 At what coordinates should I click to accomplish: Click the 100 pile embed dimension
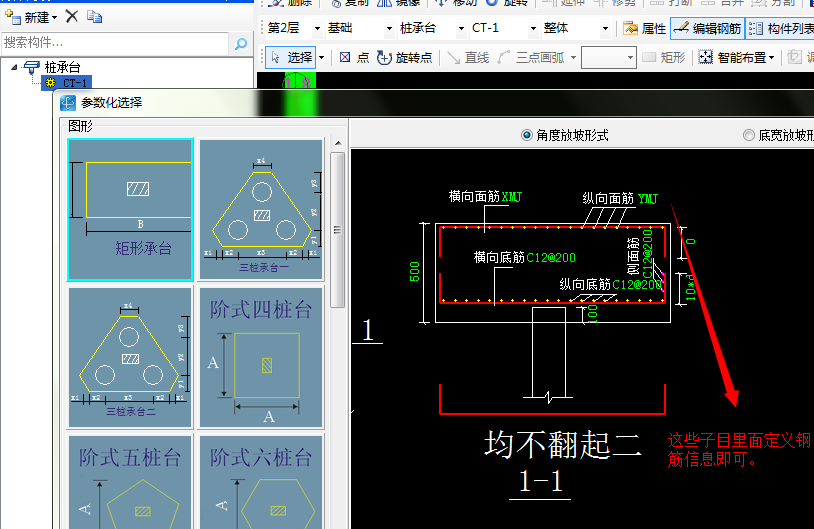pyautogui.click(x=592, y=314)
